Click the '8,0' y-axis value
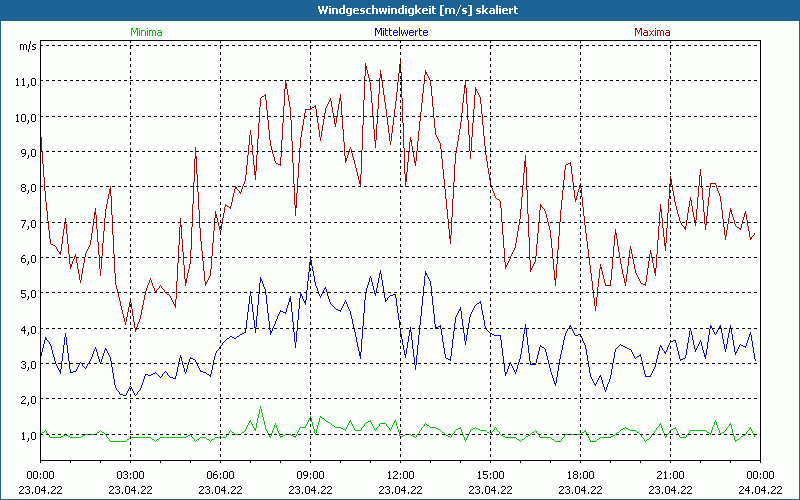The height and width of the screenshot is (500, 800). point(28,188)
